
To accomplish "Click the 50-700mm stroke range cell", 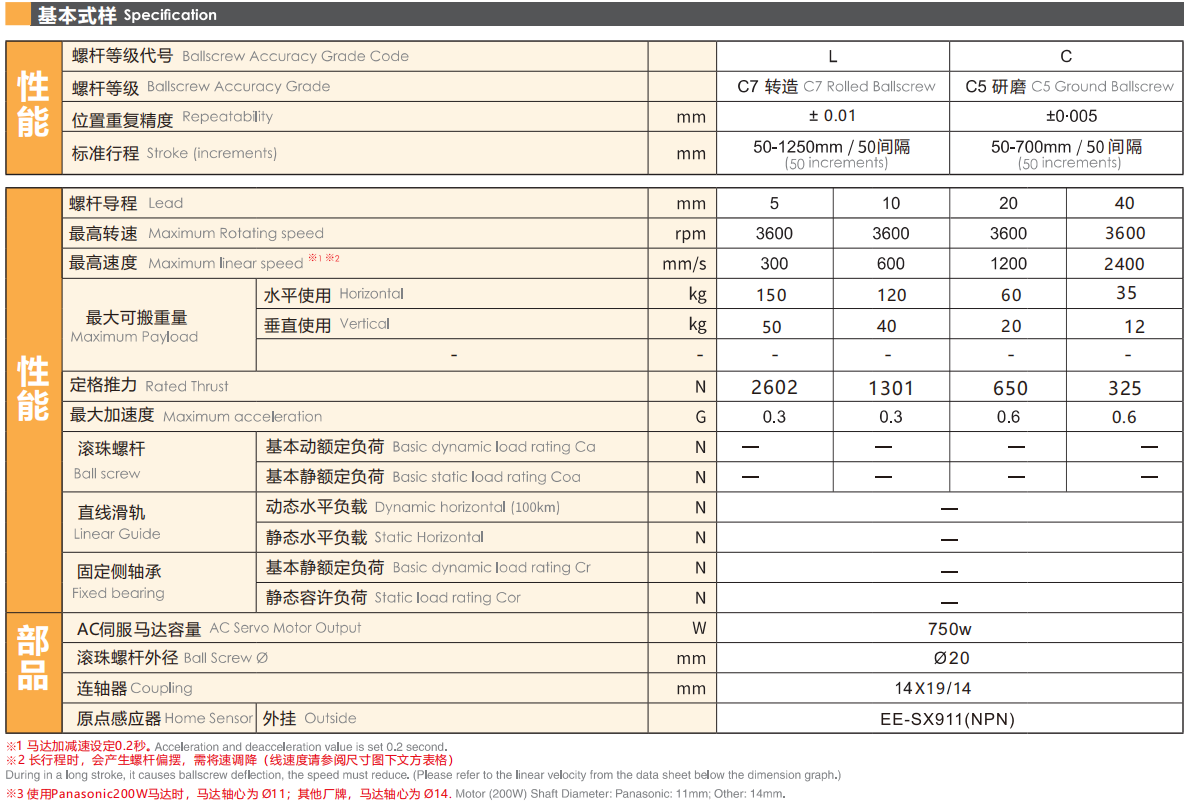I will pos(1066,153).
